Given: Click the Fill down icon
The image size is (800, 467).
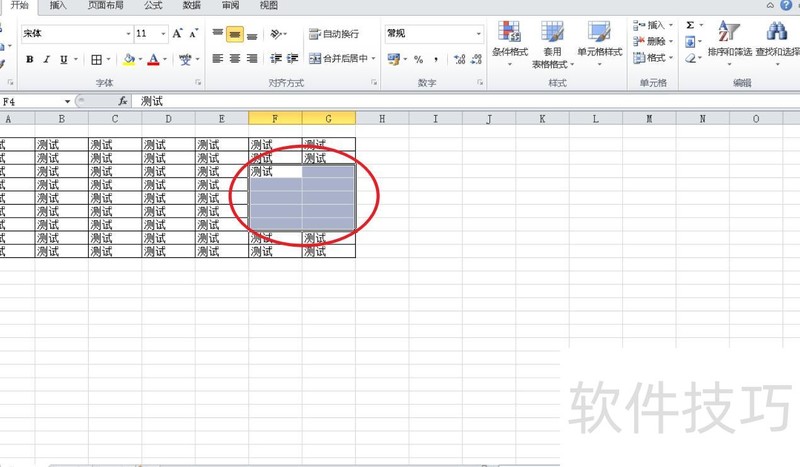Looking at the screenshot, I should pos(690,41).
